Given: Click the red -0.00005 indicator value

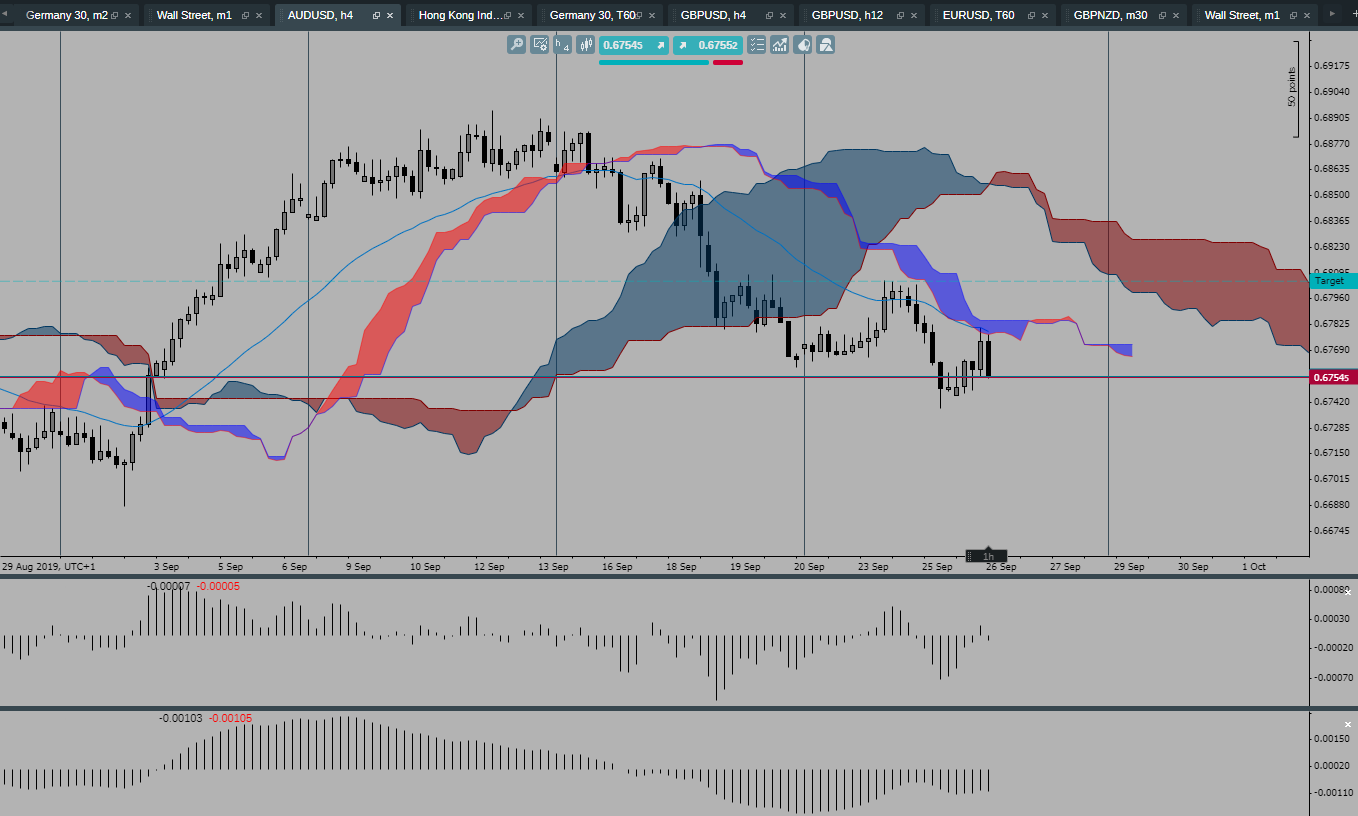Looking at the screenshot, I should 218,586.
